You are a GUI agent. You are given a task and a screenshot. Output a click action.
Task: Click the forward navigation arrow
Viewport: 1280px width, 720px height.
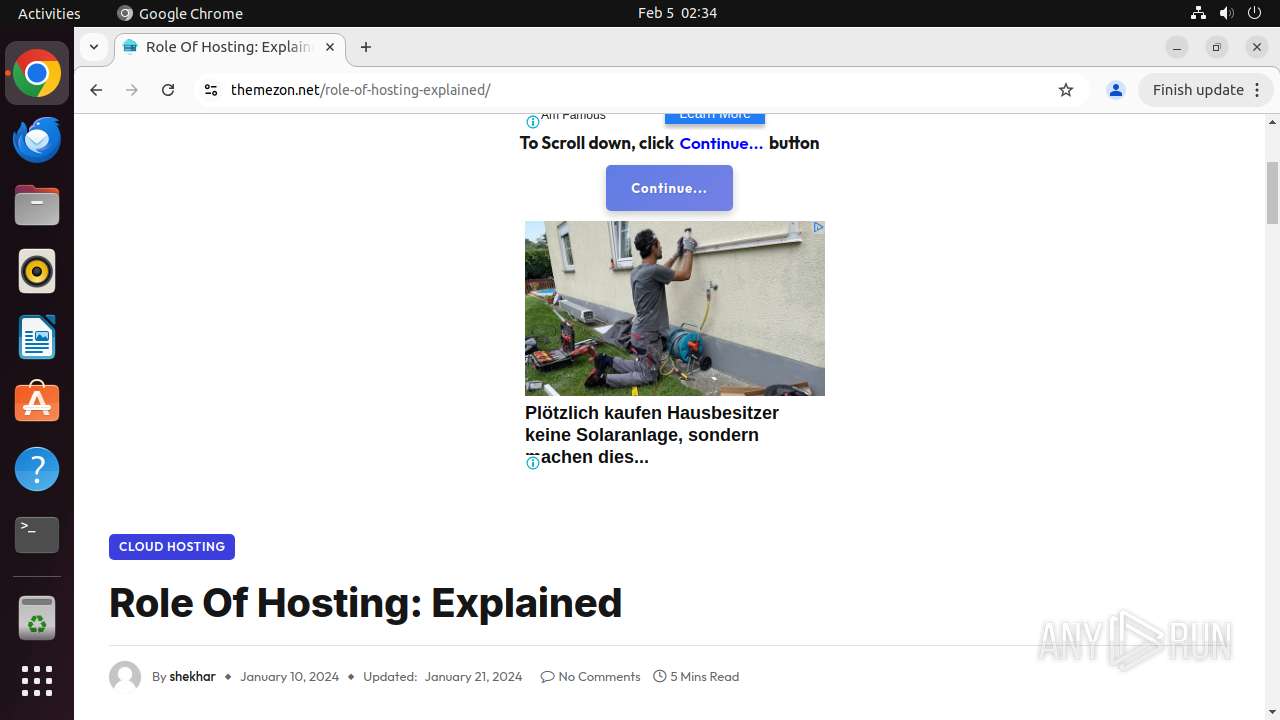132,90
